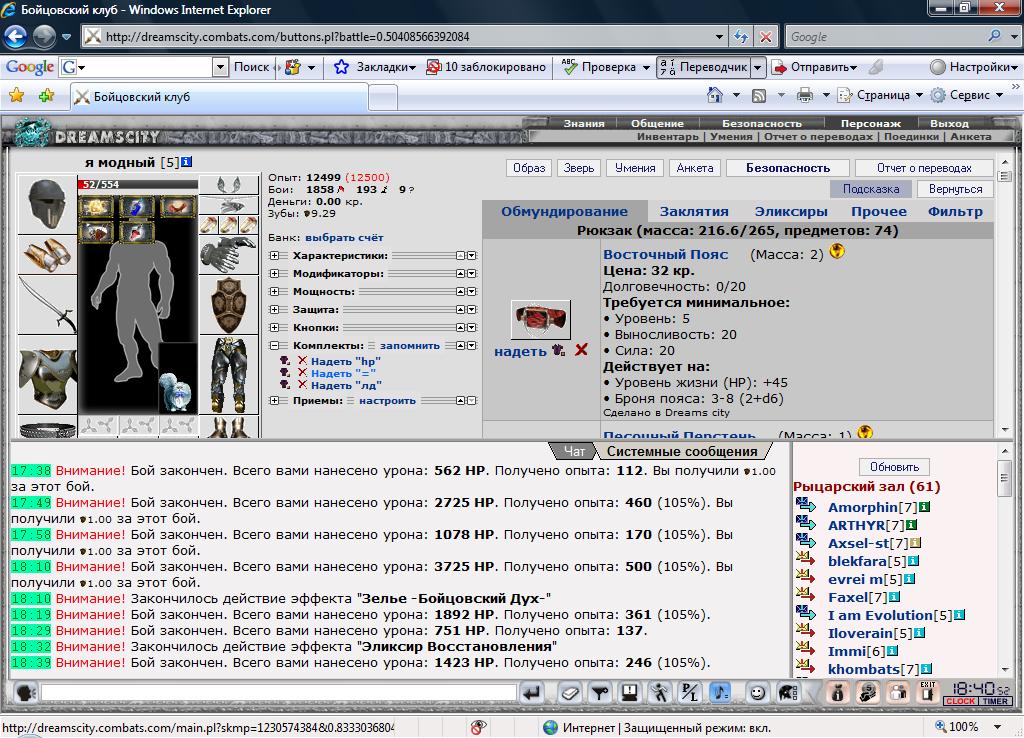
Task: Expand the Приемы section
Action: (x=274, y=400)
